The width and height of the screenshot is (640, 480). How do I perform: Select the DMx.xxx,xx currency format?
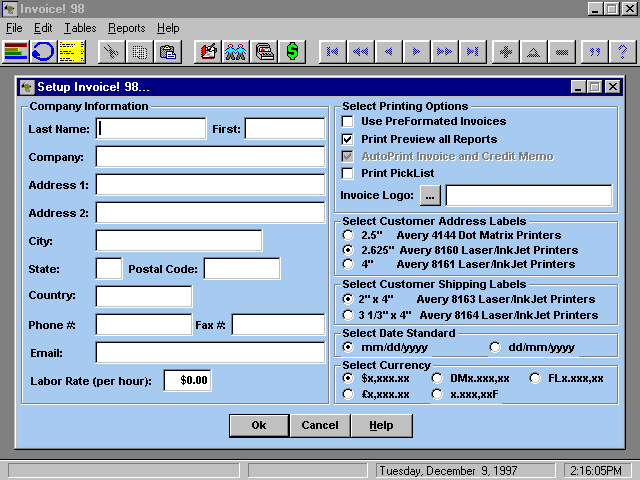tap(437, 378)
